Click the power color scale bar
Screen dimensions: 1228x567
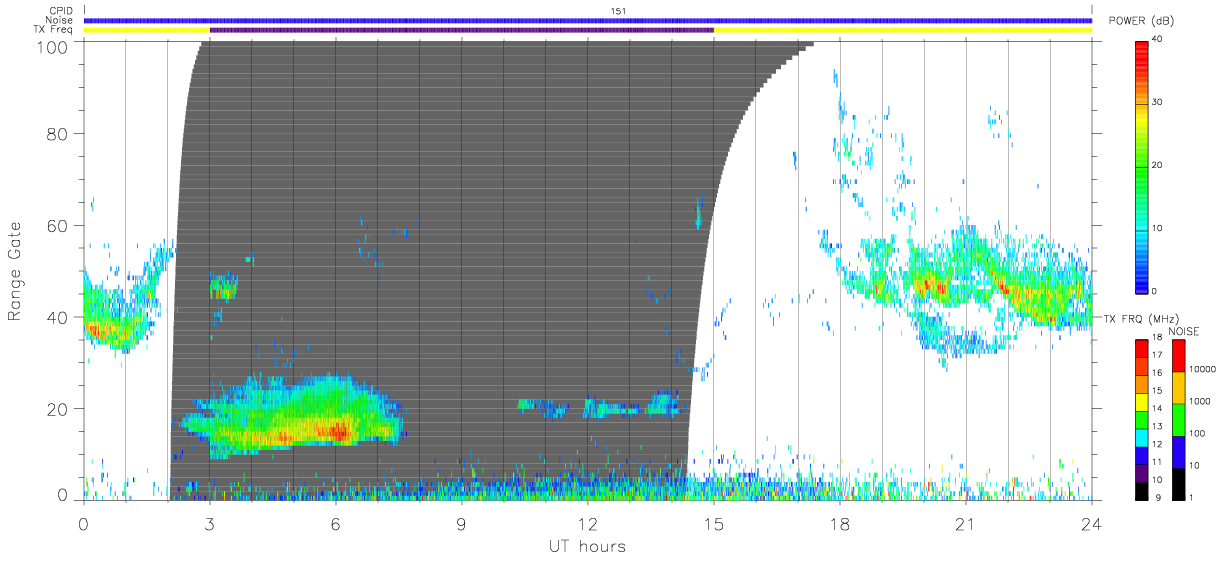(1142, 166)
